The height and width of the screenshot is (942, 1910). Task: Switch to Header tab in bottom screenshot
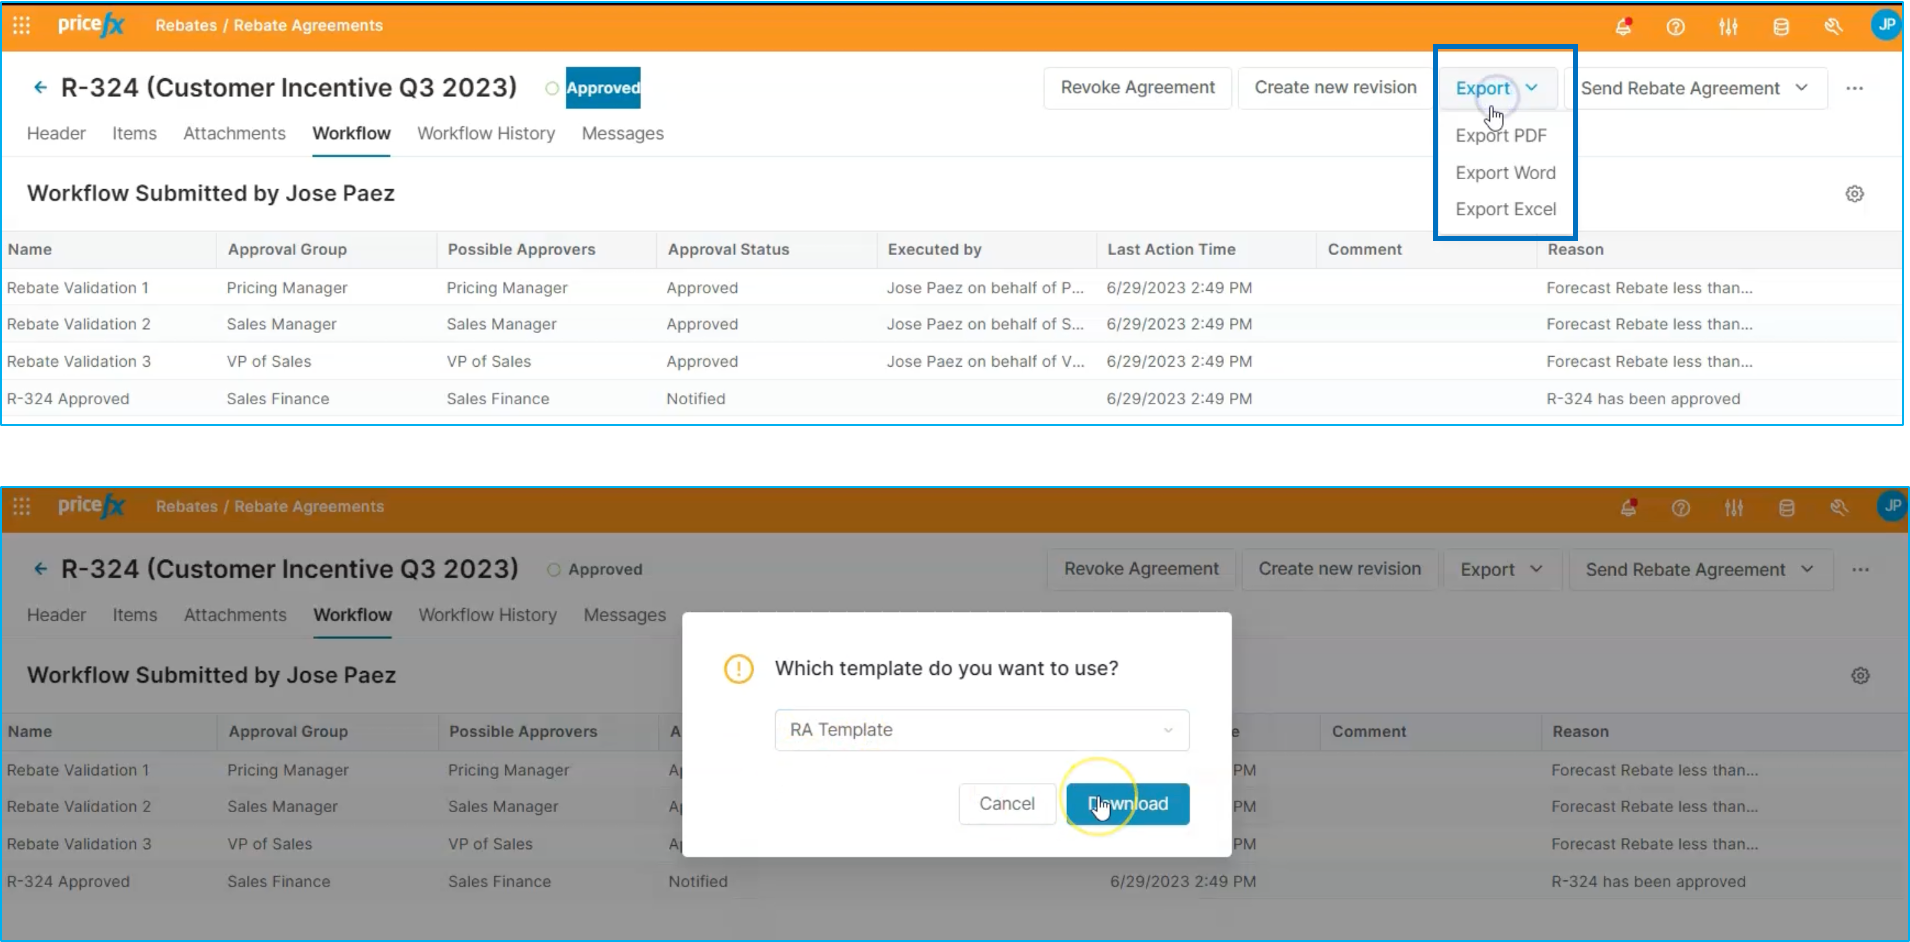(56, 615)
